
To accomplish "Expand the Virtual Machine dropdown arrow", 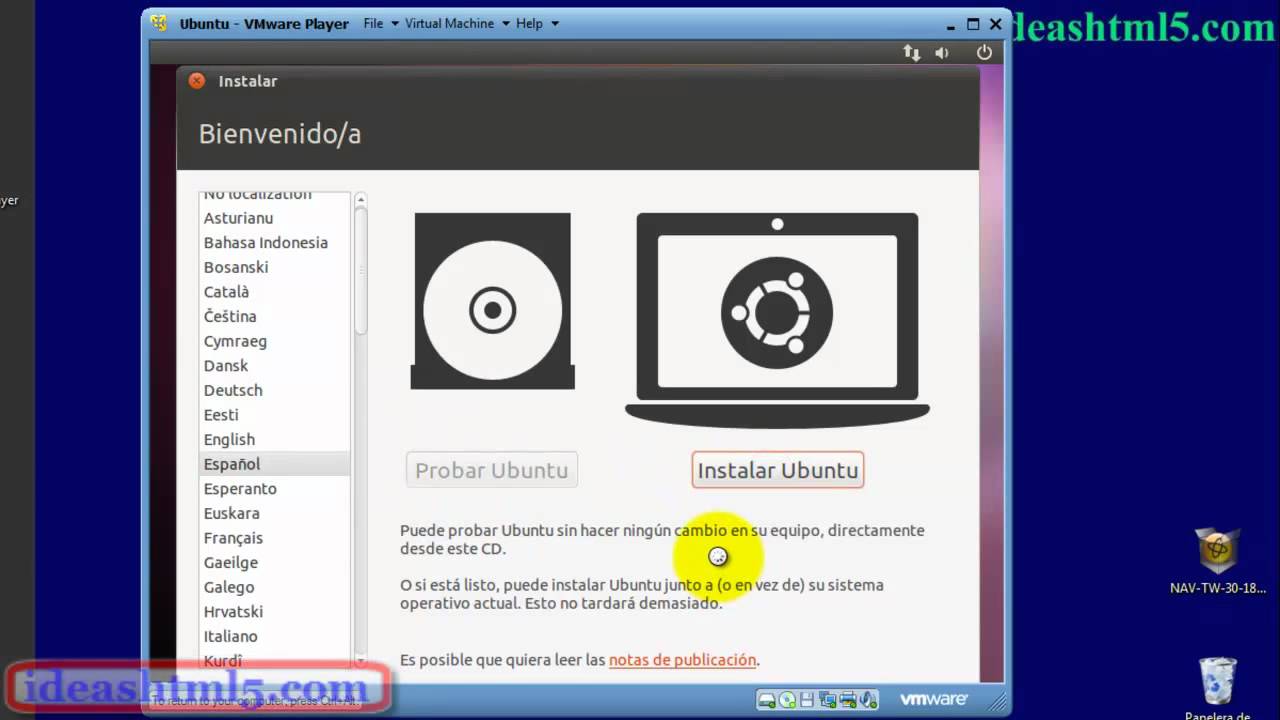I will point(505,24).
